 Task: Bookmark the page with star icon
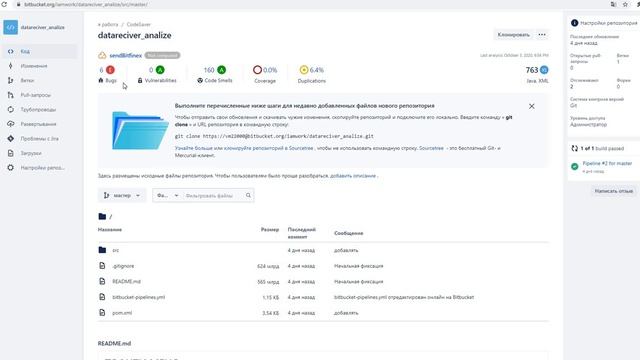click(x=625, y=4)
